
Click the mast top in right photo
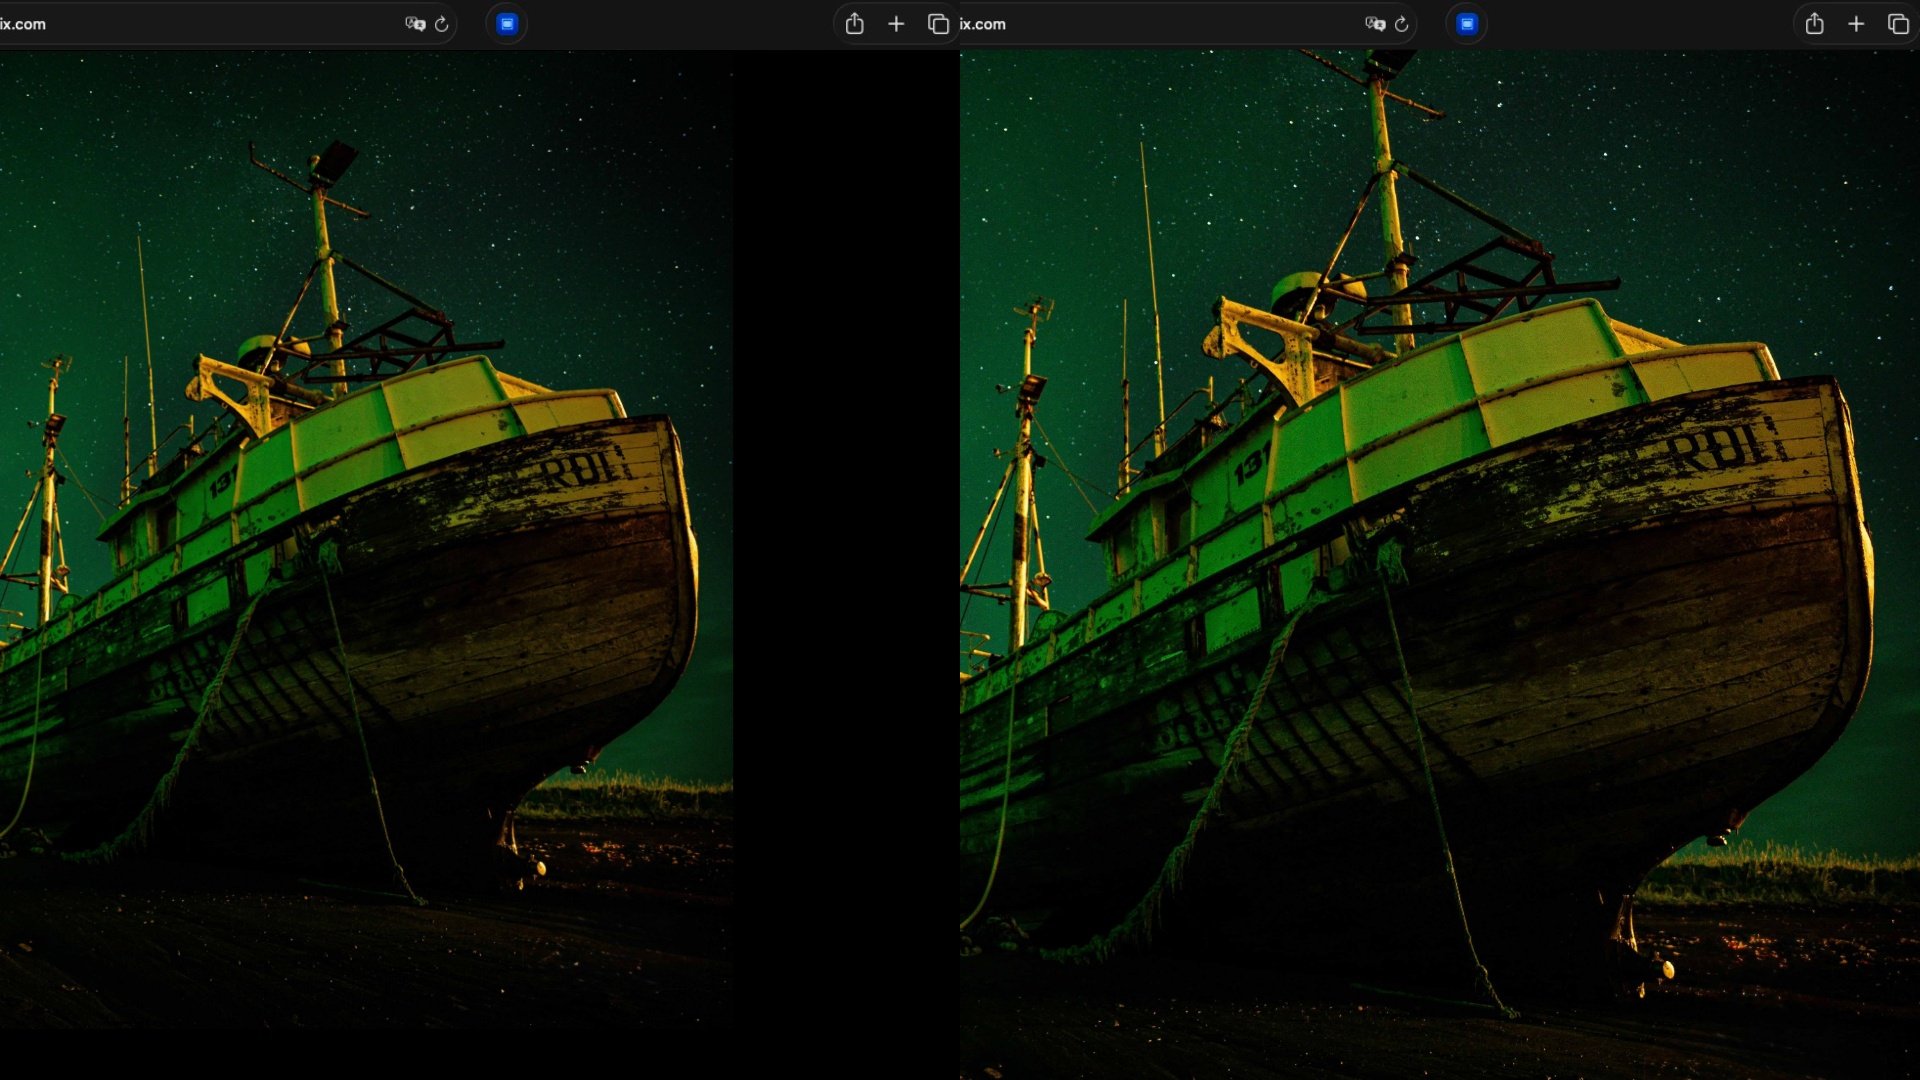1385,68
